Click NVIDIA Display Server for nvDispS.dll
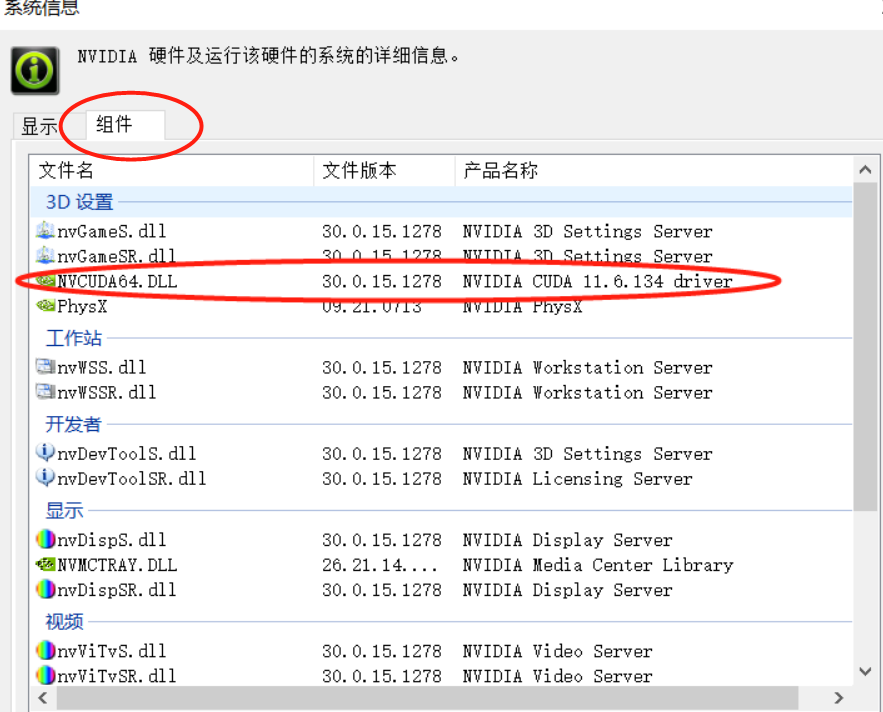Image resolution: width=883 pixels, height=712 pixels. pyautogui.click(x=568, y=540)
